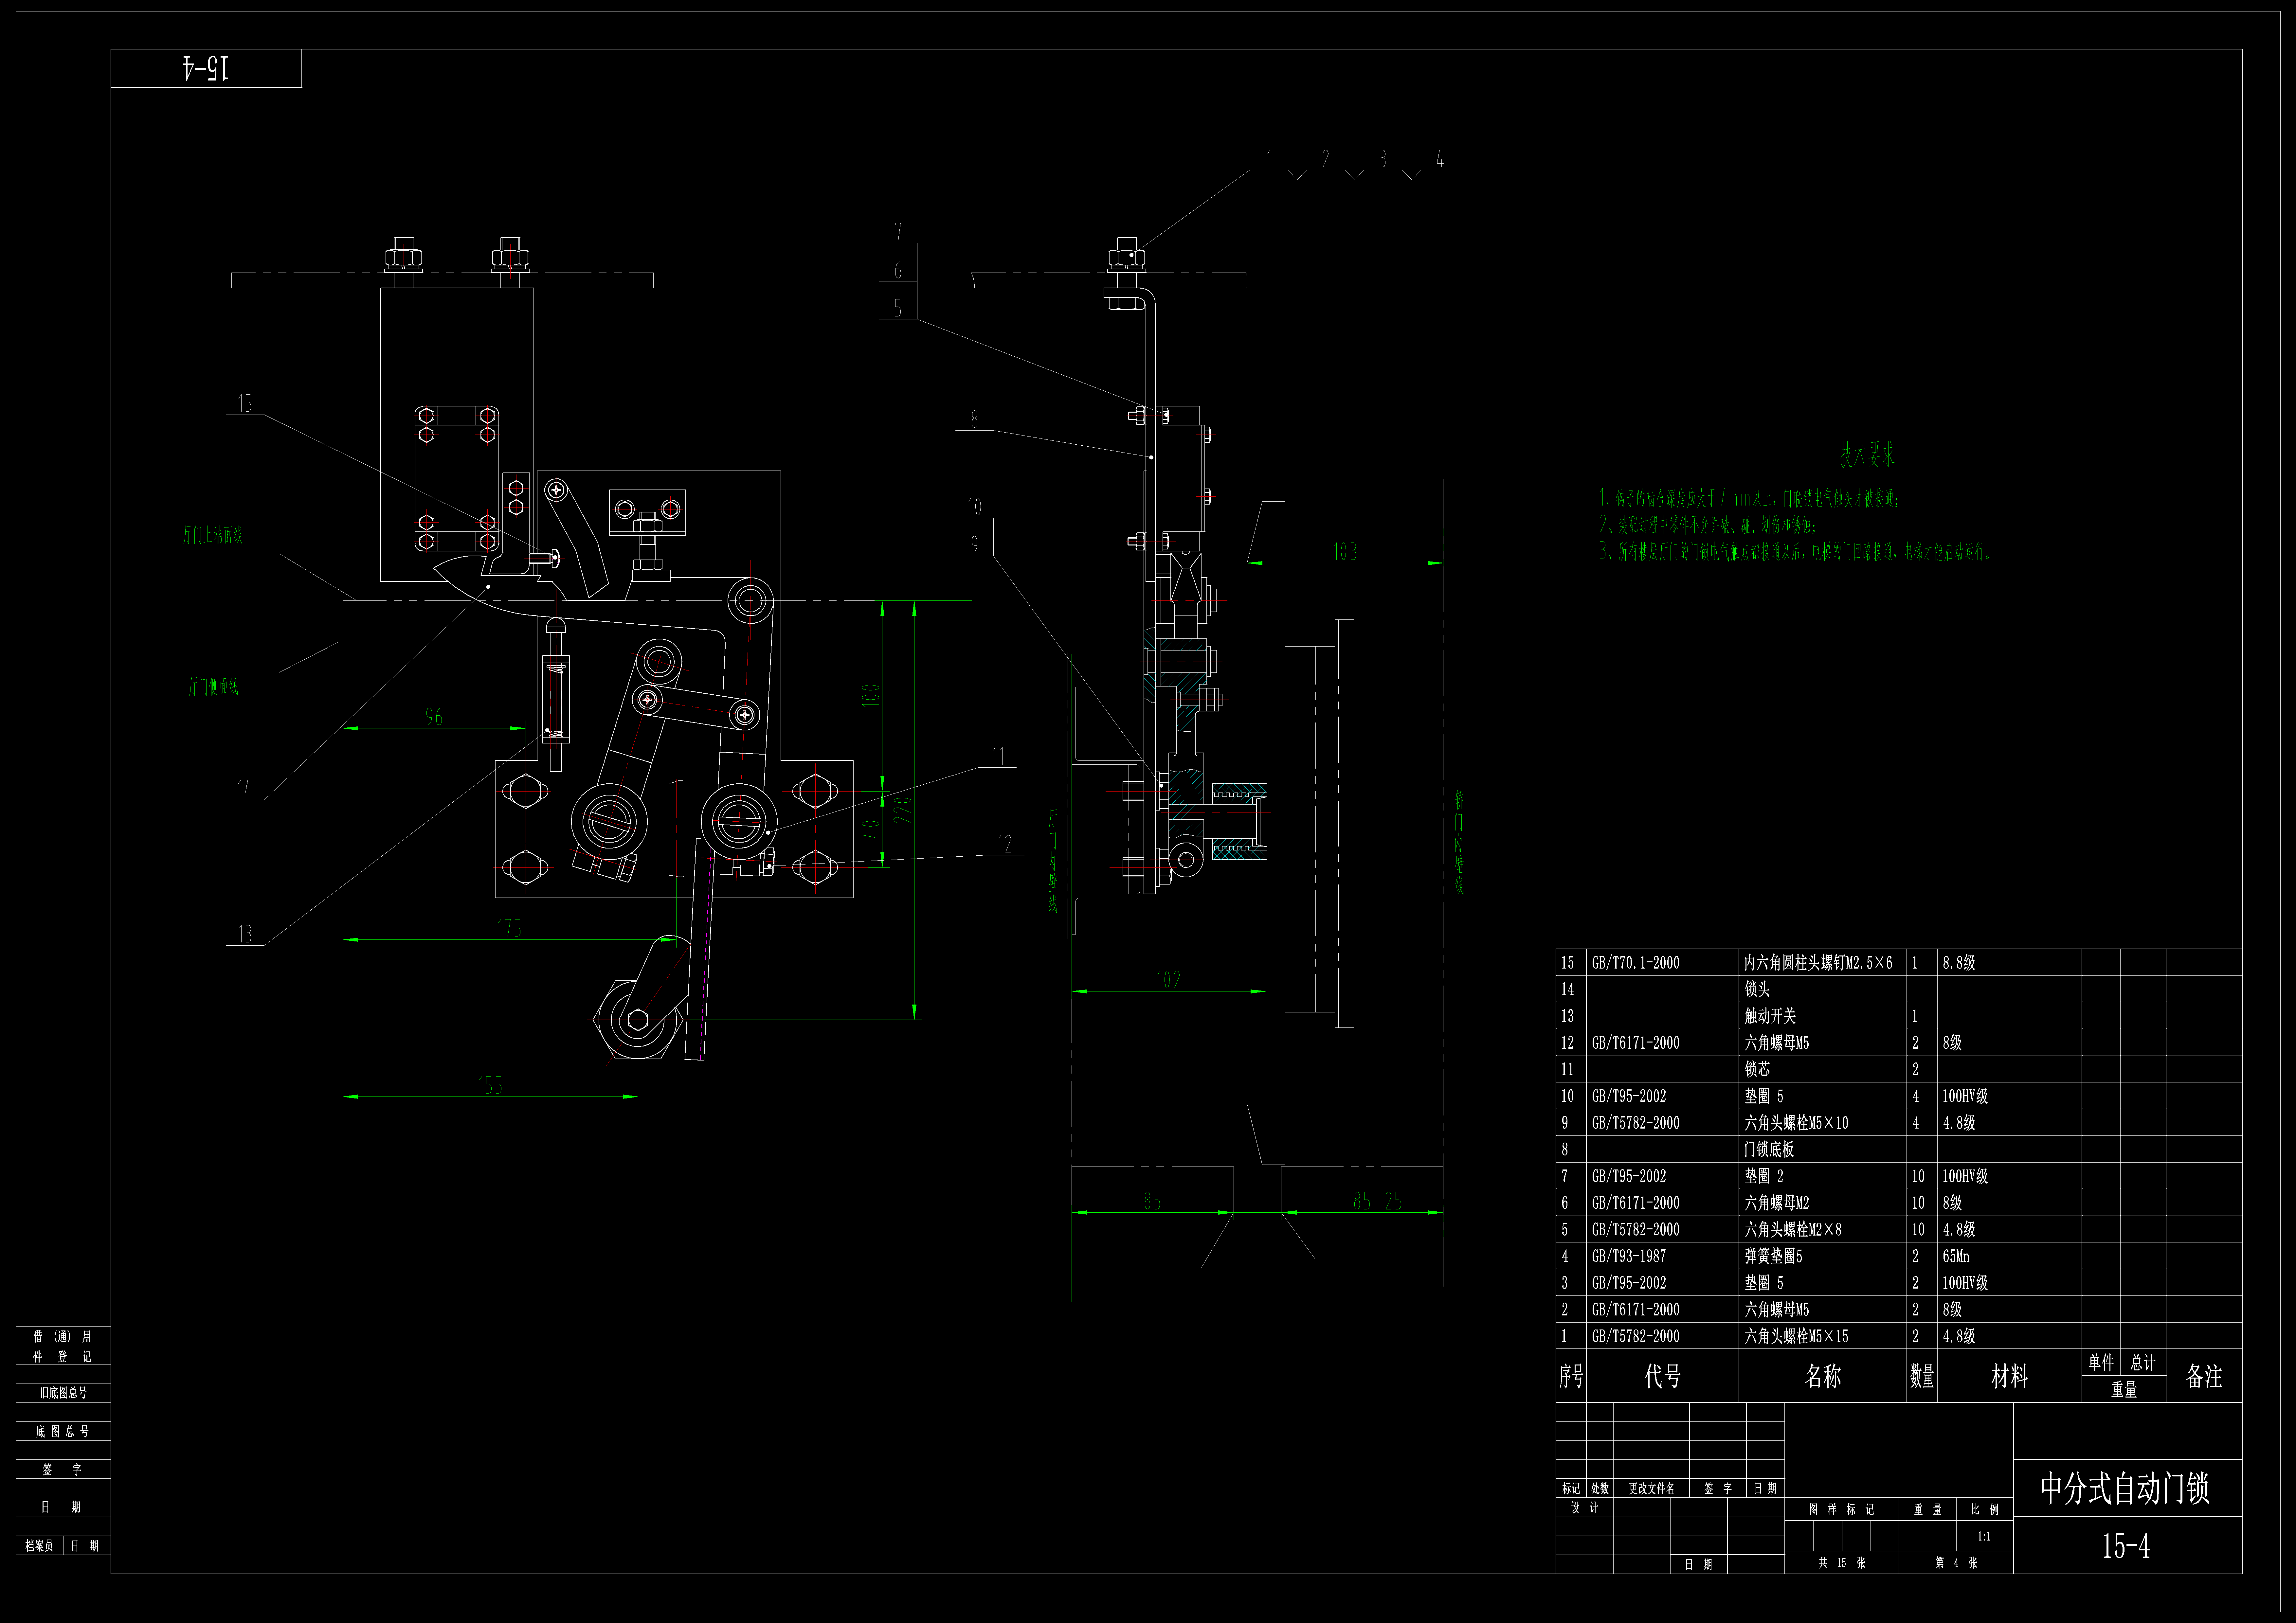Click the mirrored 15-4 label in the top-left box
The image size is (2296, 1623).
[x=206, y=68]
